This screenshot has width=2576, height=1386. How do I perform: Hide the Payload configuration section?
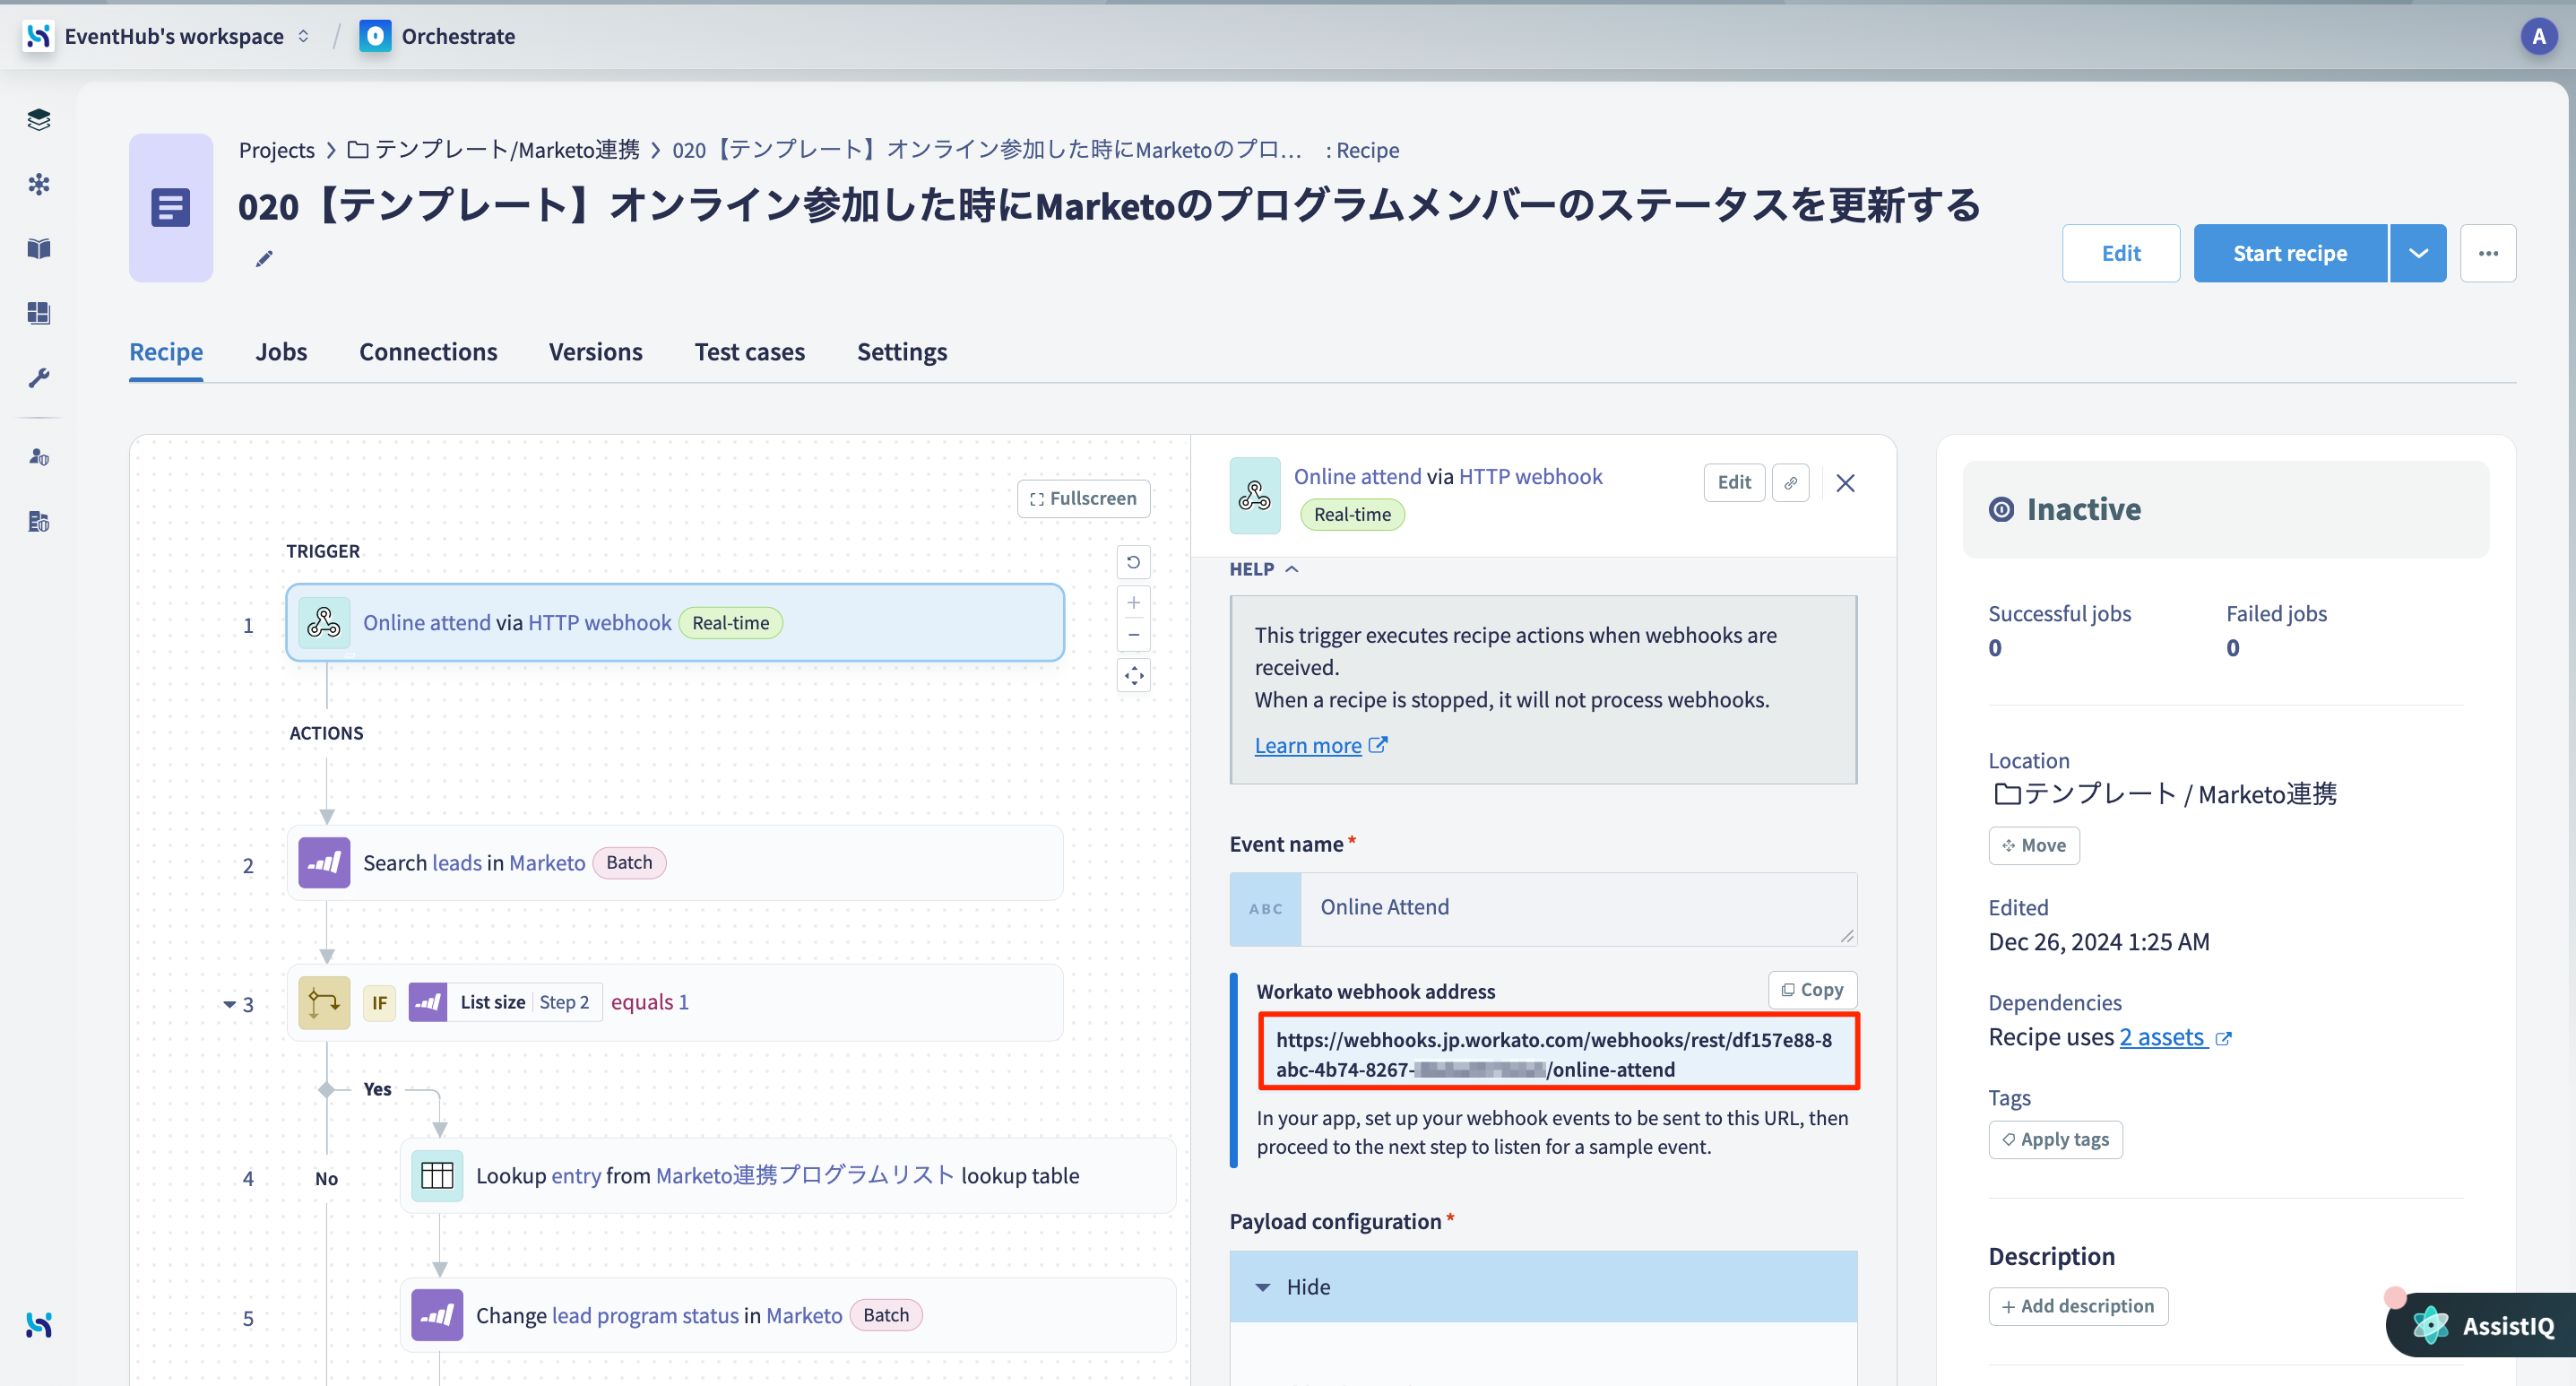(x=1543, y=1287)
